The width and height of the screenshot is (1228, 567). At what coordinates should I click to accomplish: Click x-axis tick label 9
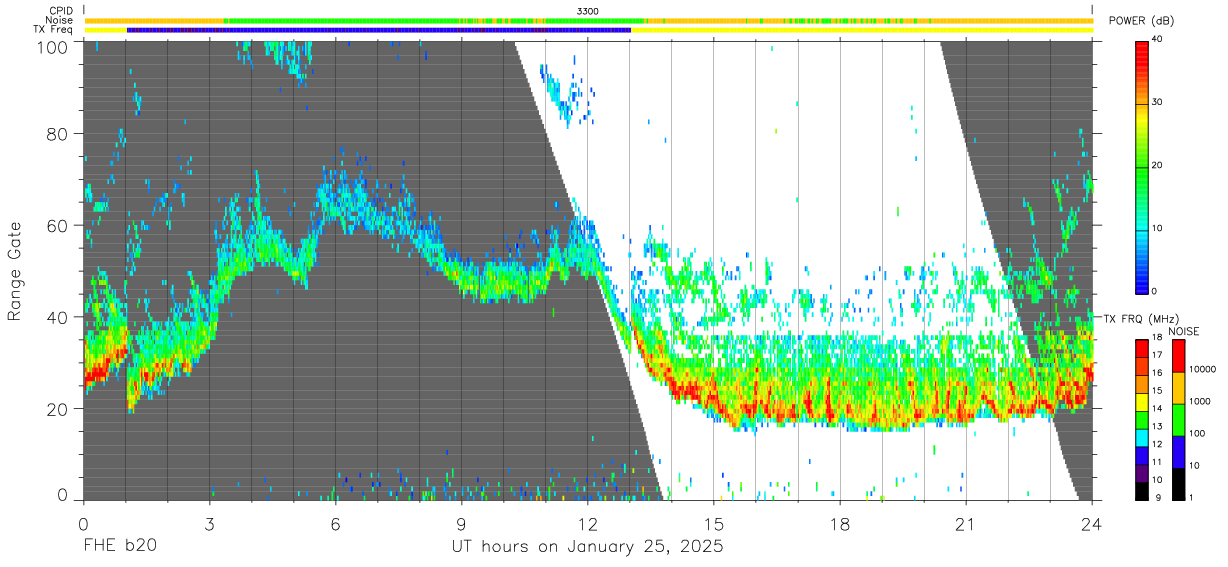pos(462,523)
